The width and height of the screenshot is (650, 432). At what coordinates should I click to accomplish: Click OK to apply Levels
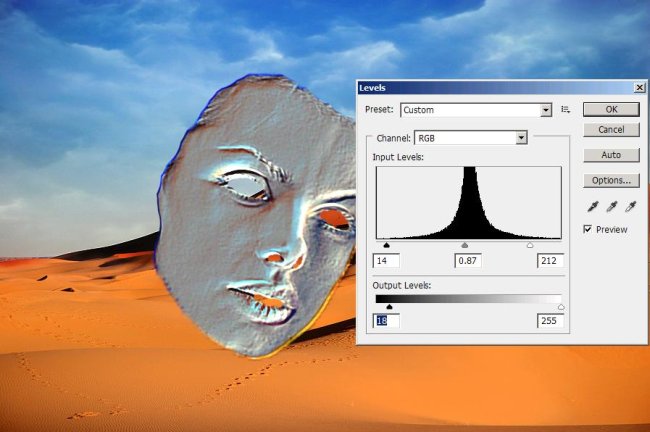(610, 109)
